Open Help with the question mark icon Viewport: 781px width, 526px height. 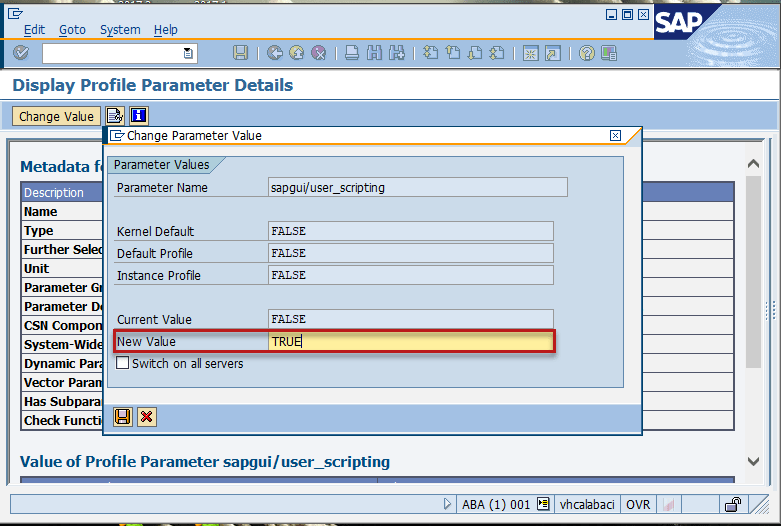587,53
